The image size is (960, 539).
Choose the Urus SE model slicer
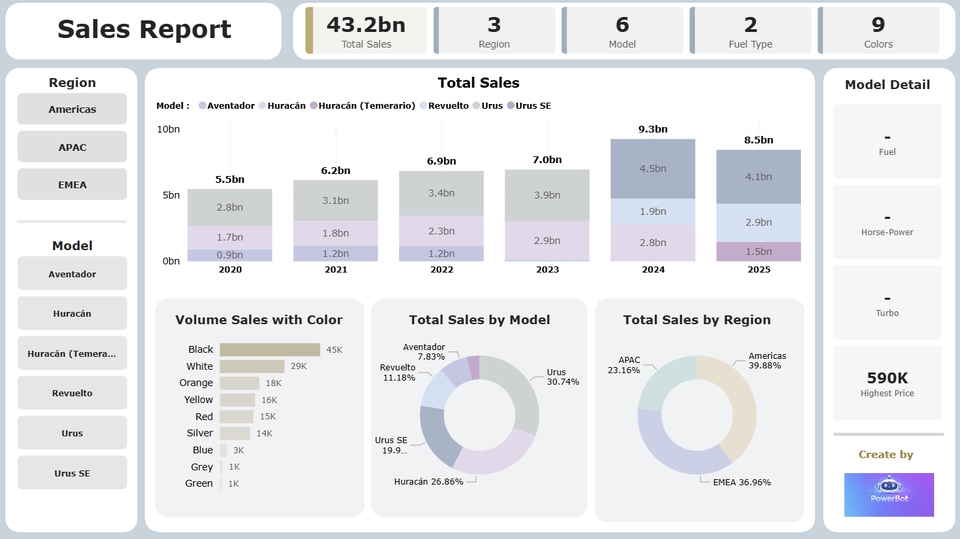click(x=72, y=473)
